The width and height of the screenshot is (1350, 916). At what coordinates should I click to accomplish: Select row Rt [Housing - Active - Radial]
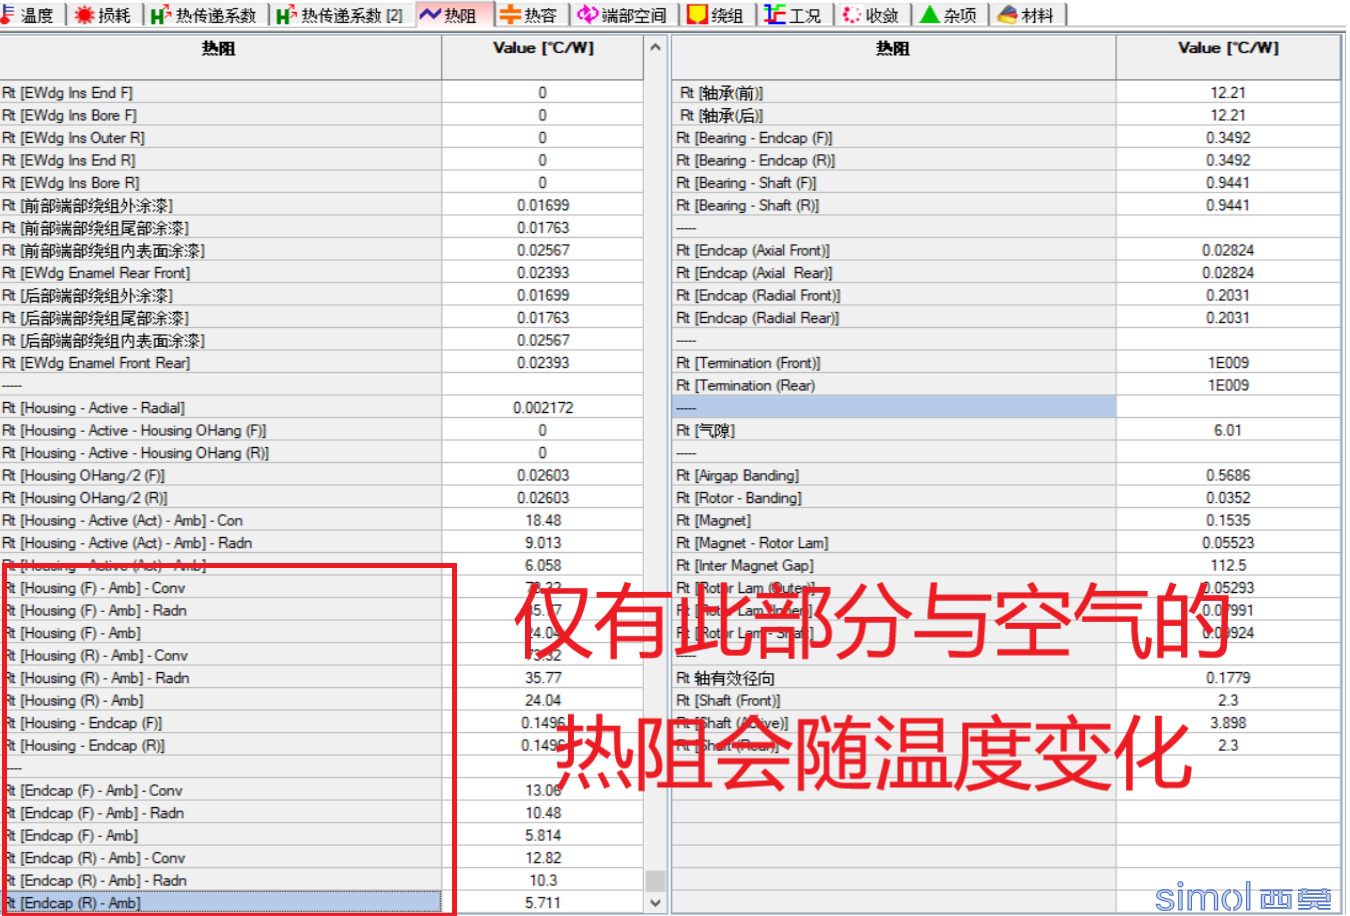pos(220,408)
